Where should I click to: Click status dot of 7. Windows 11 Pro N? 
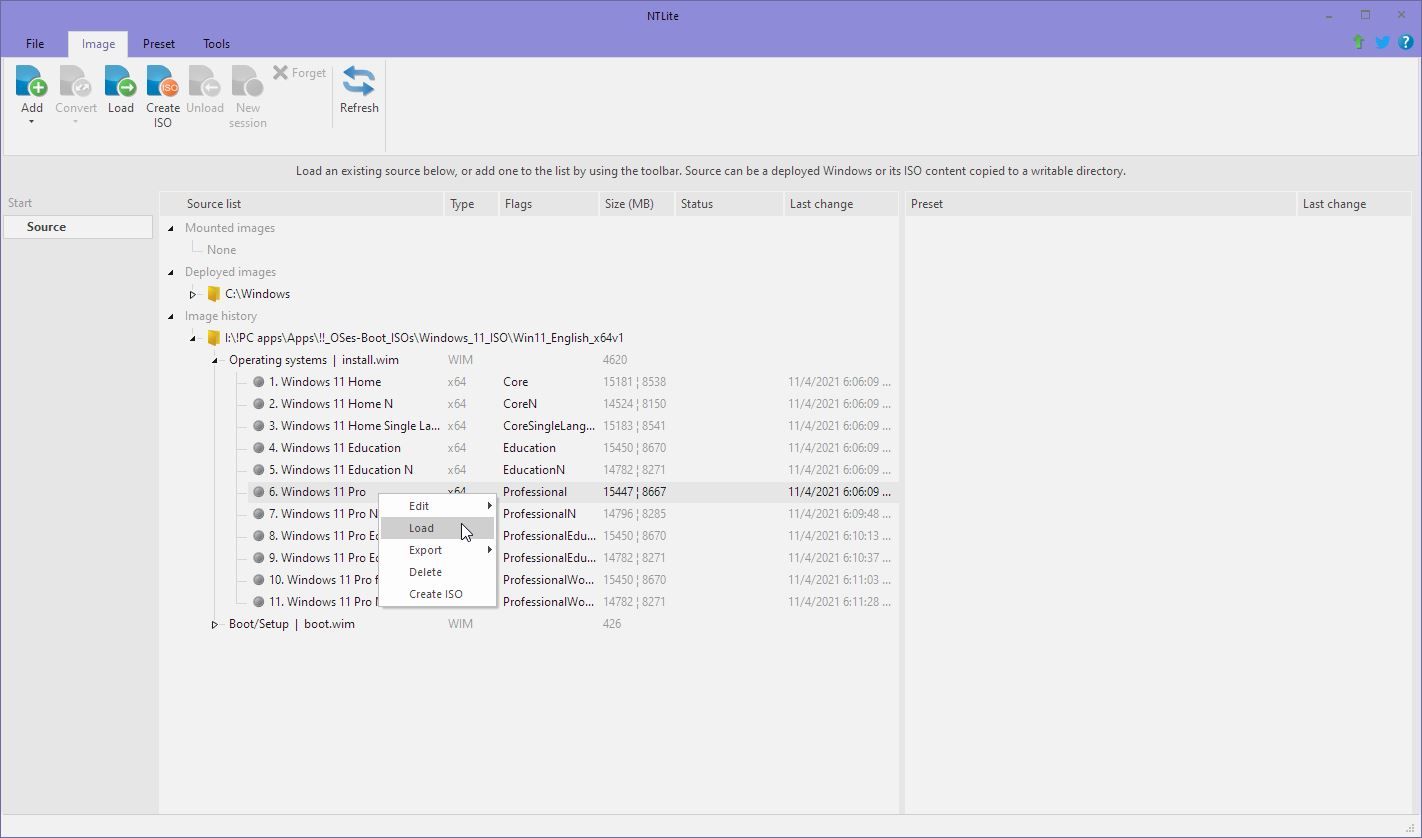(x=259, y=514)
